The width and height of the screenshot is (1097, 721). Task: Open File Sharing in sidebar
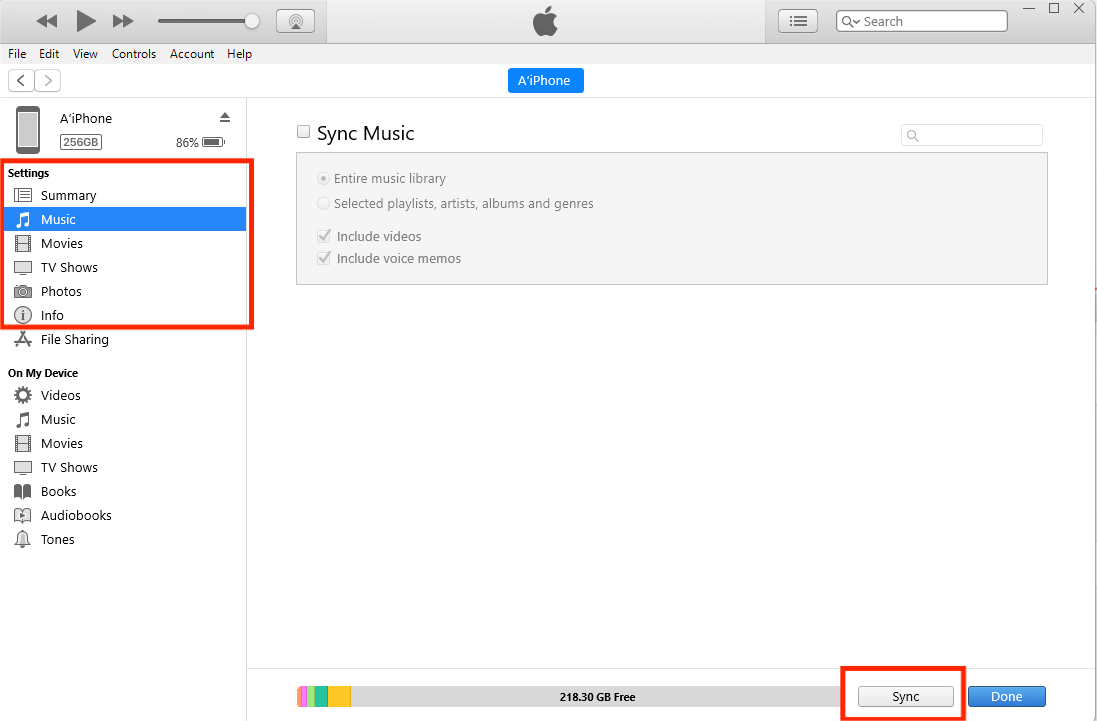tap(125, 339)
